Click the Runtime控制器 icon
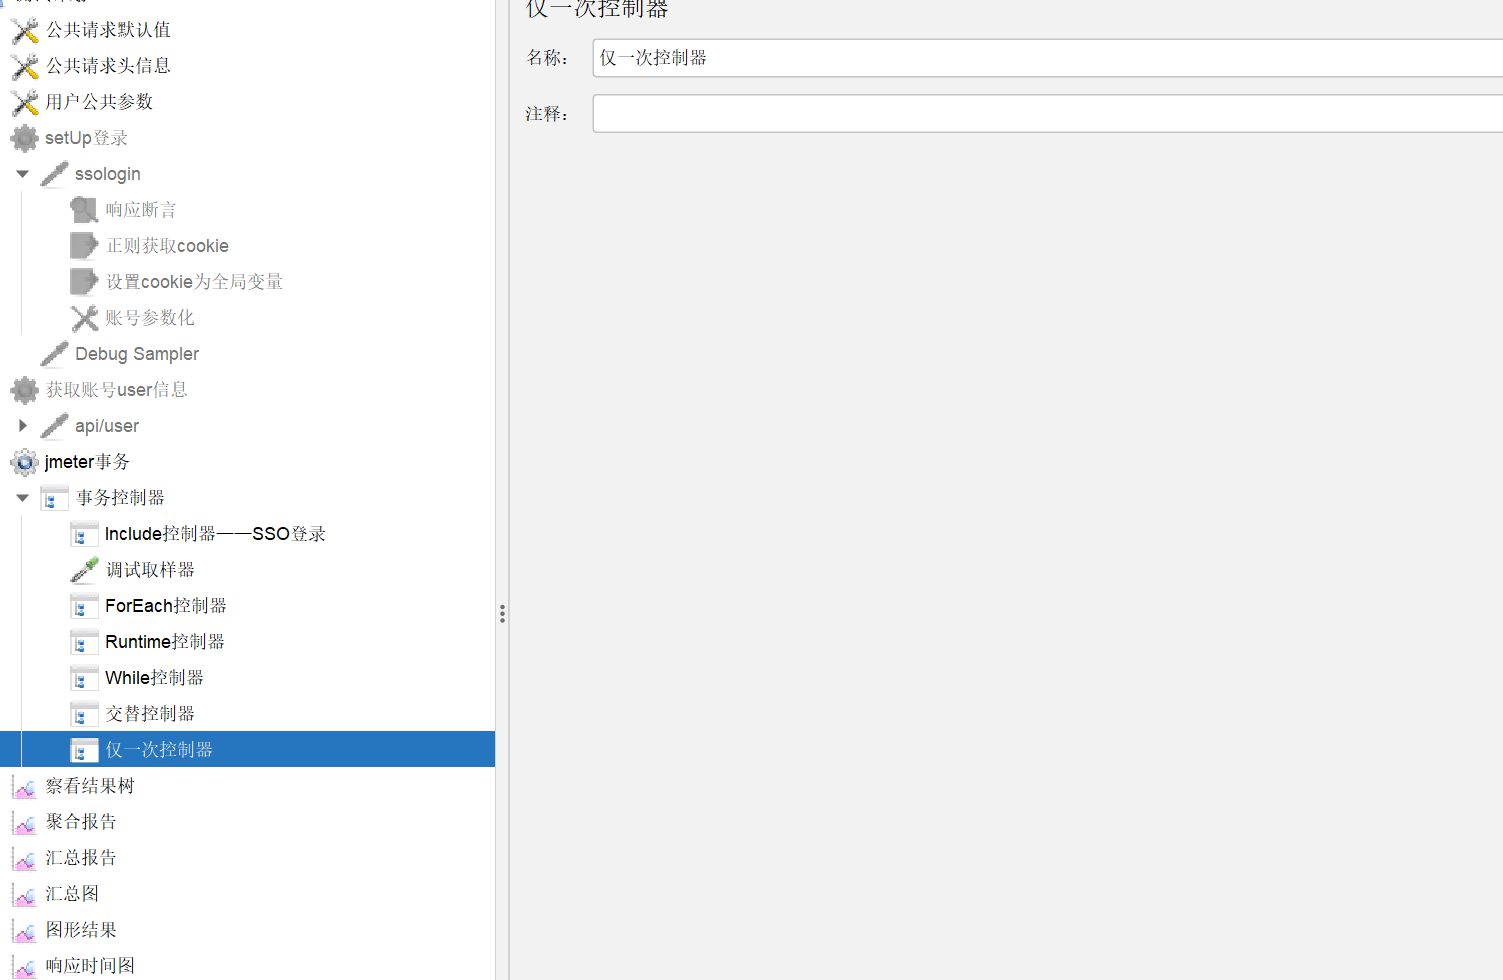The width and height of the screenshot is (1503, 980). pyautogui.click(x=85, y=642)
